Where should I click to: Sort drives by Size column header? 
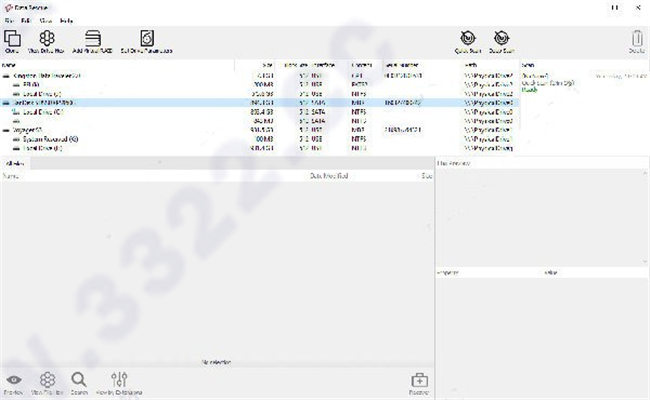tap(268, 65)
